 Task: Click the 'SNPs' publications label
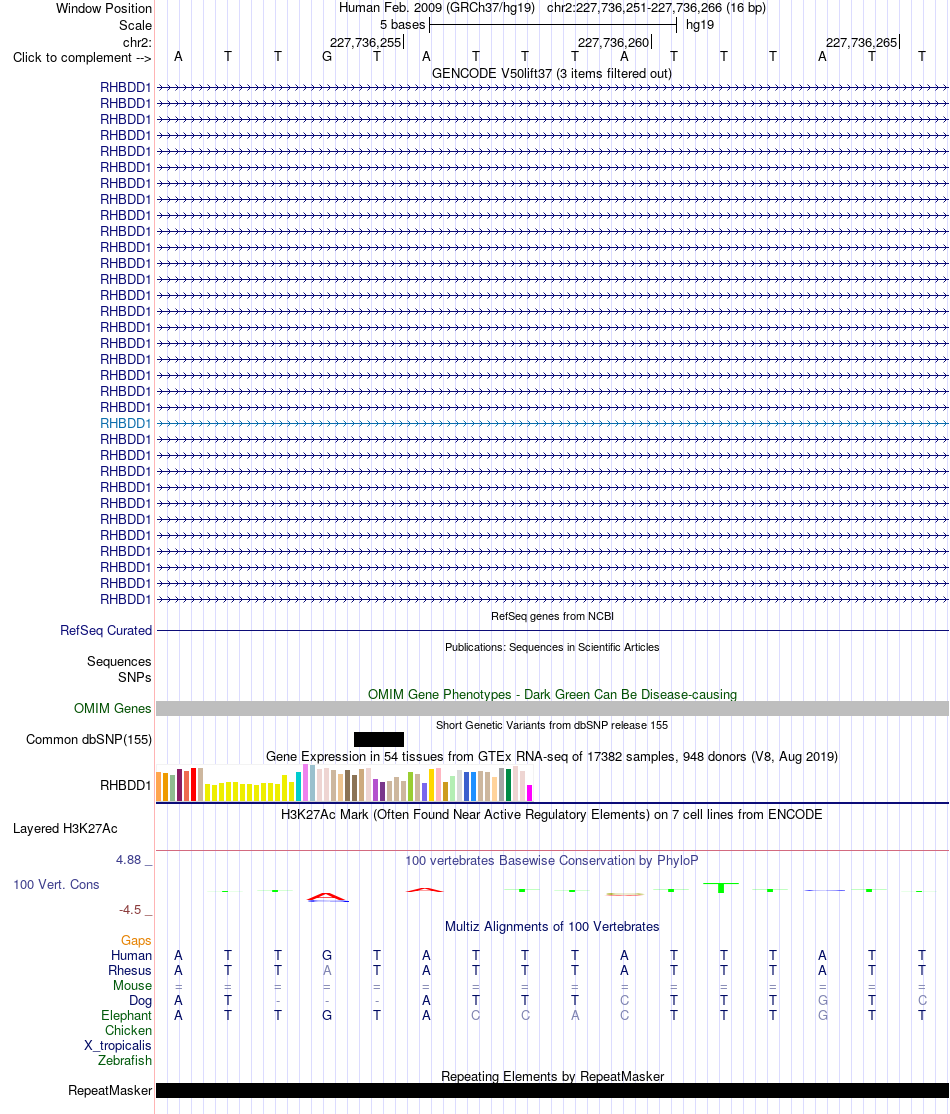[134, 677]
